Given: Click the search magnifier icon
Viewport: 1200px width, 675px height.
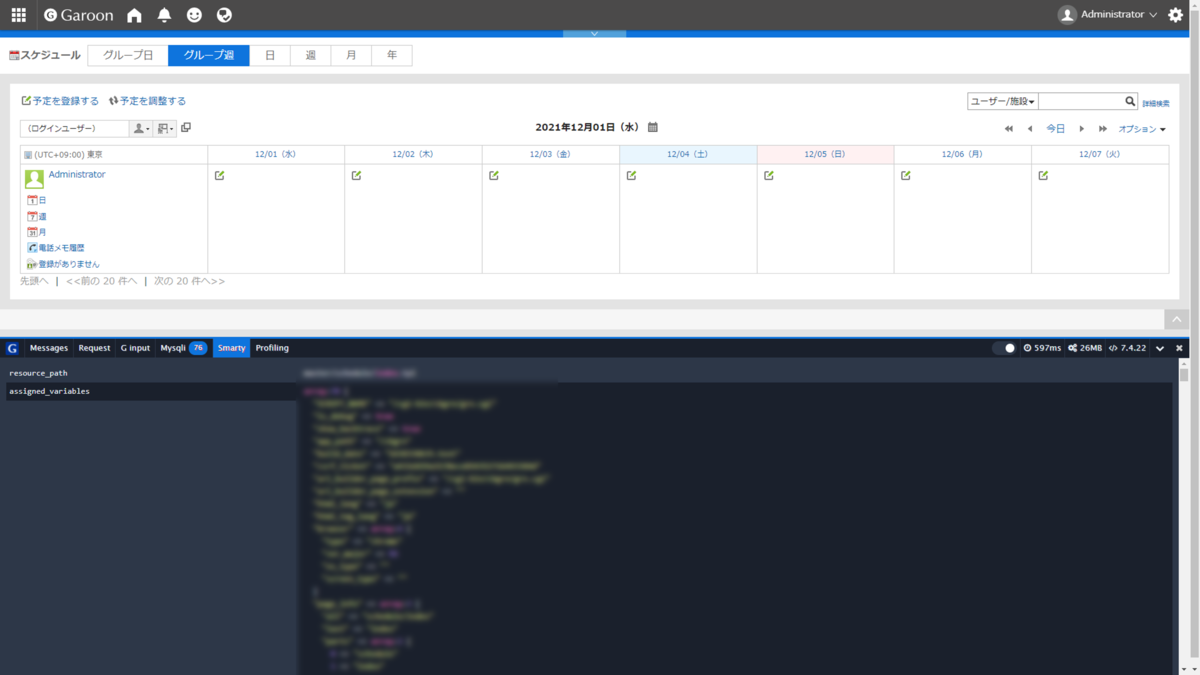Looking at the screenshot, I should tap(1130, 100).
